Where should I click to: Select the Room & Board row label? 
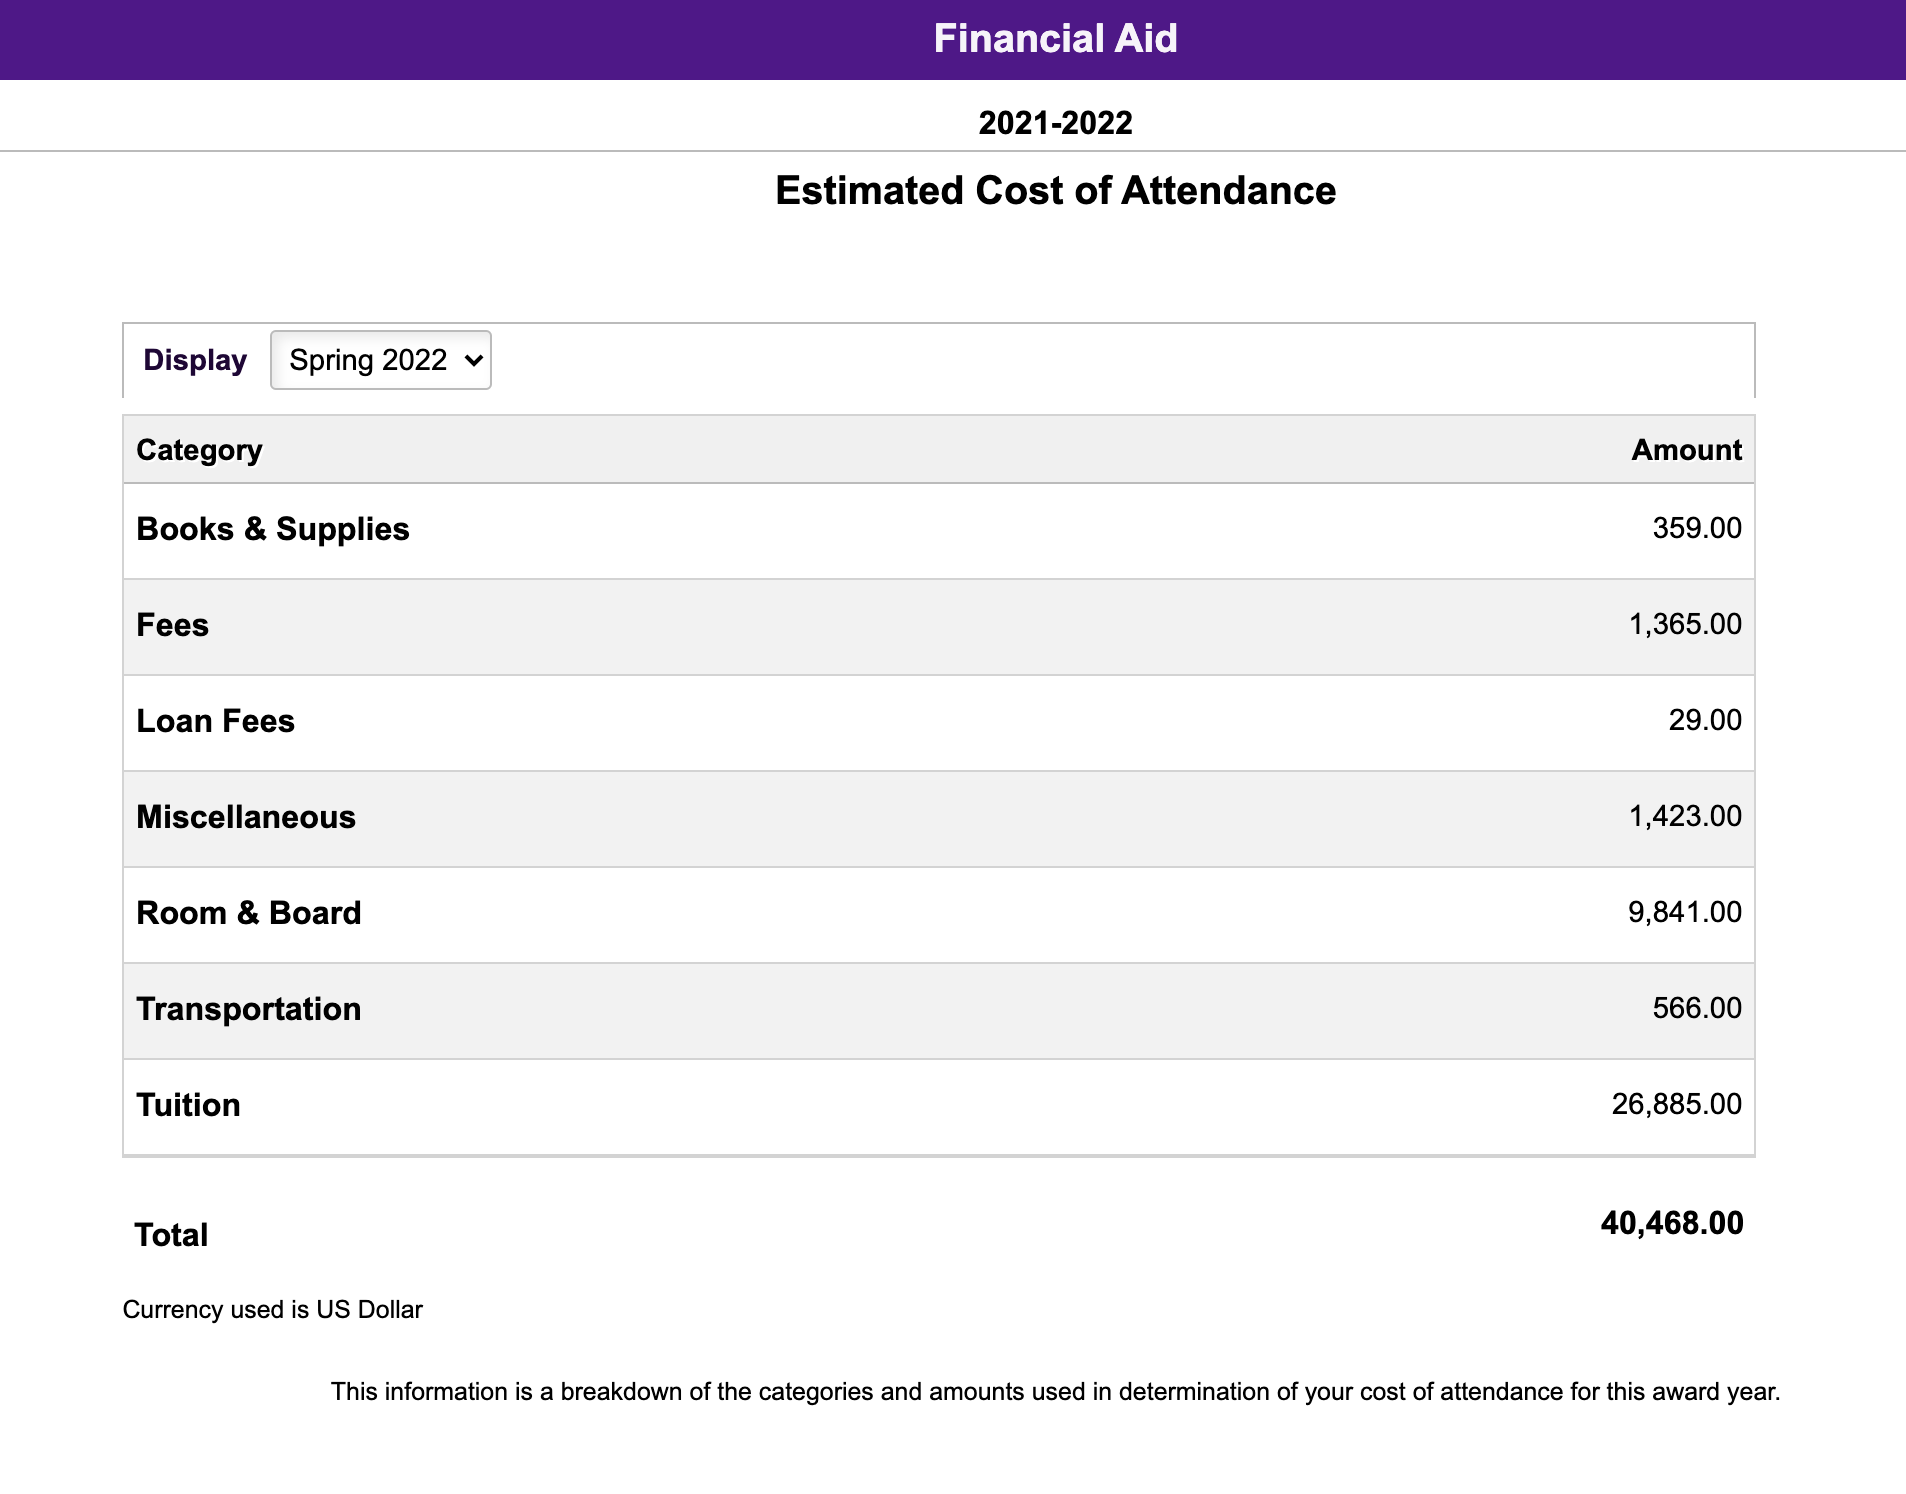[249, 913]
